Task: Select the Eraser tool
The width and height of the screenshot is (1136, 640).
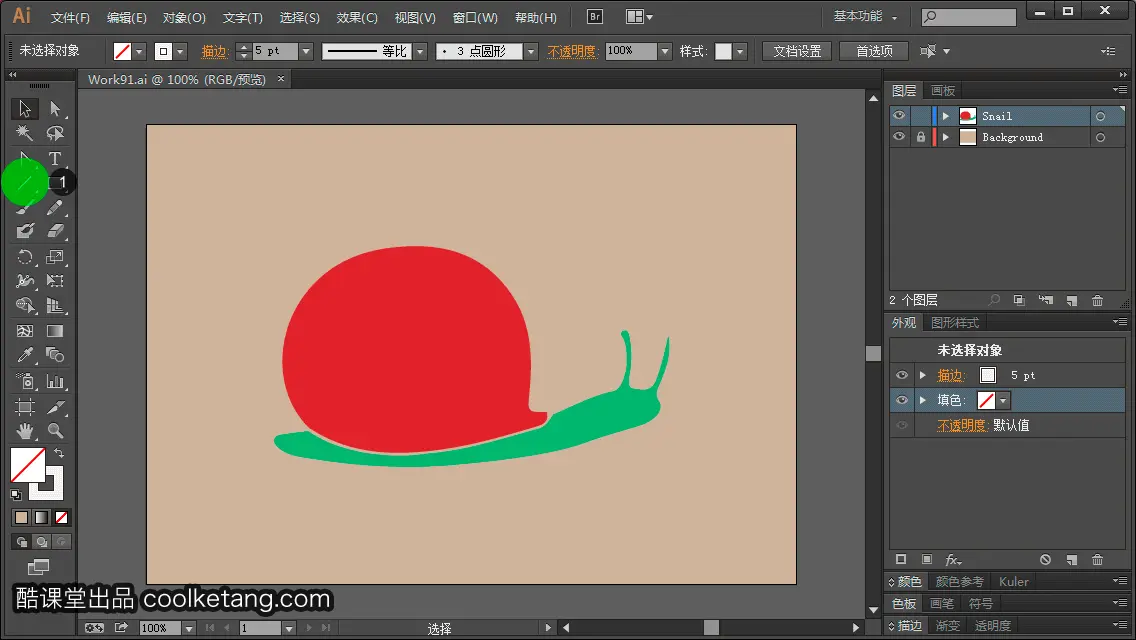Action: pos(55,231)
